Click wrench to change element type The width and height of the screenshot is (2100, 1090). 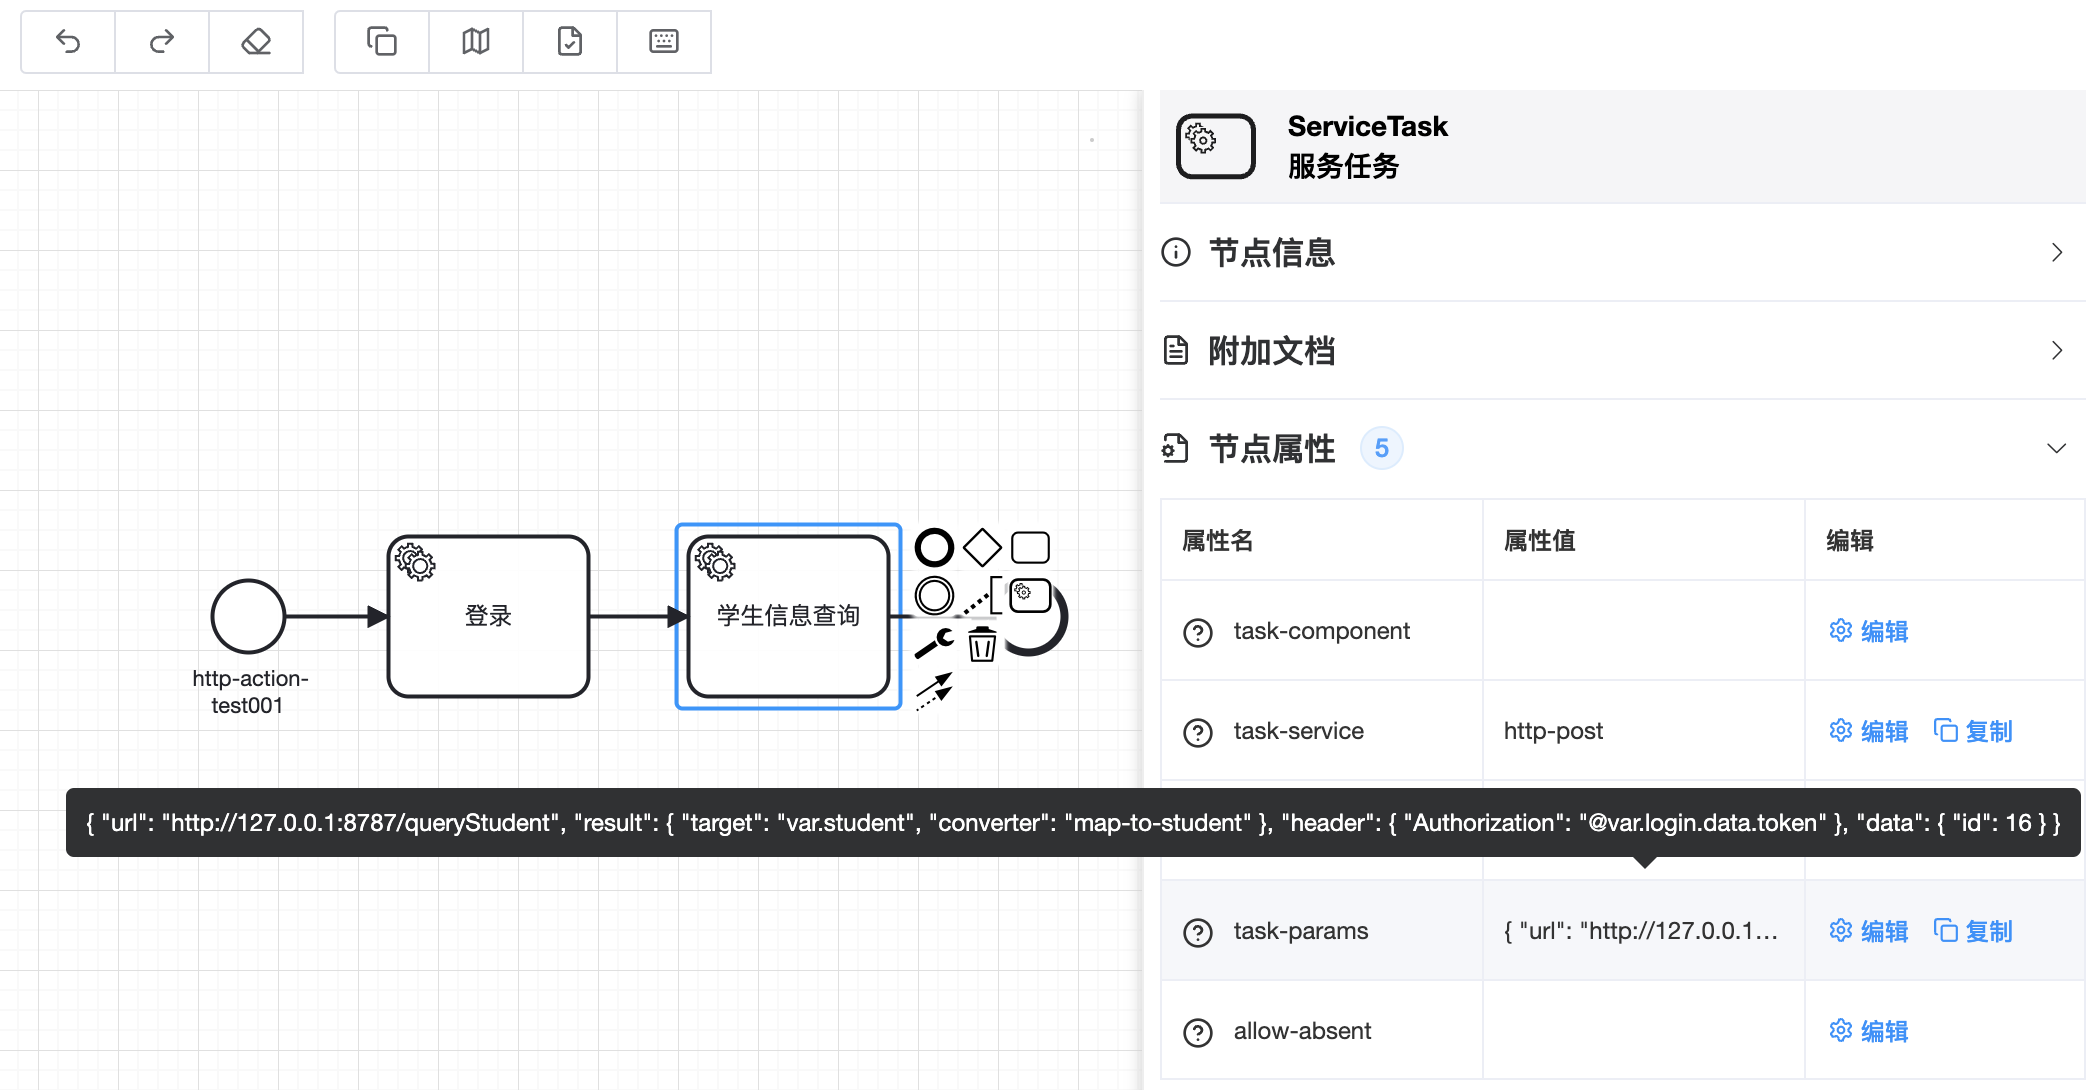[934, 643]
